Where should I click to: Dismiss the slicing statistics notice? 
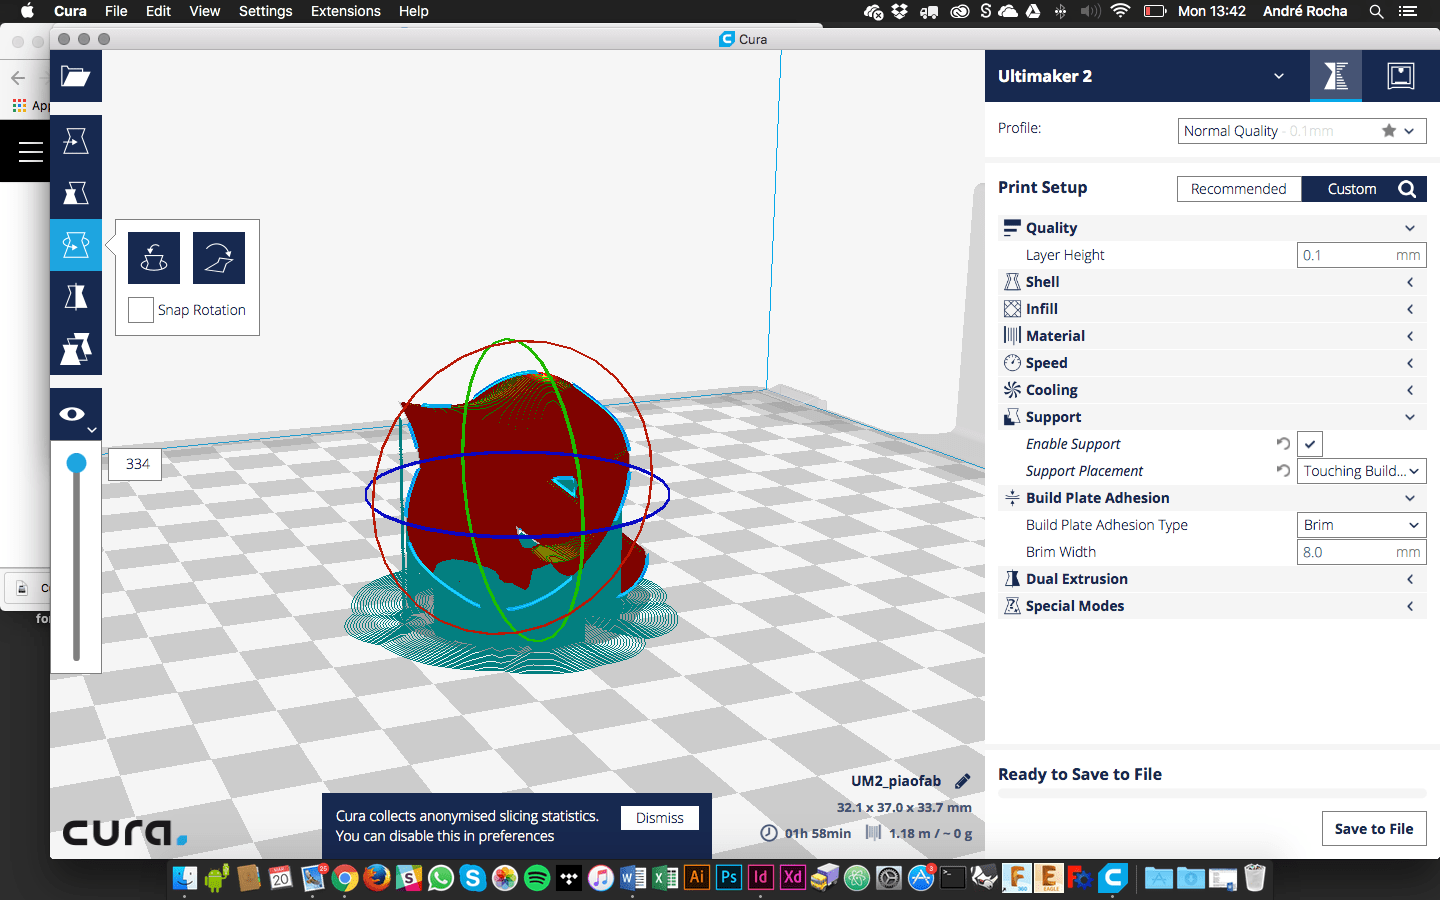pyautogui.click(x=660, y=818)
